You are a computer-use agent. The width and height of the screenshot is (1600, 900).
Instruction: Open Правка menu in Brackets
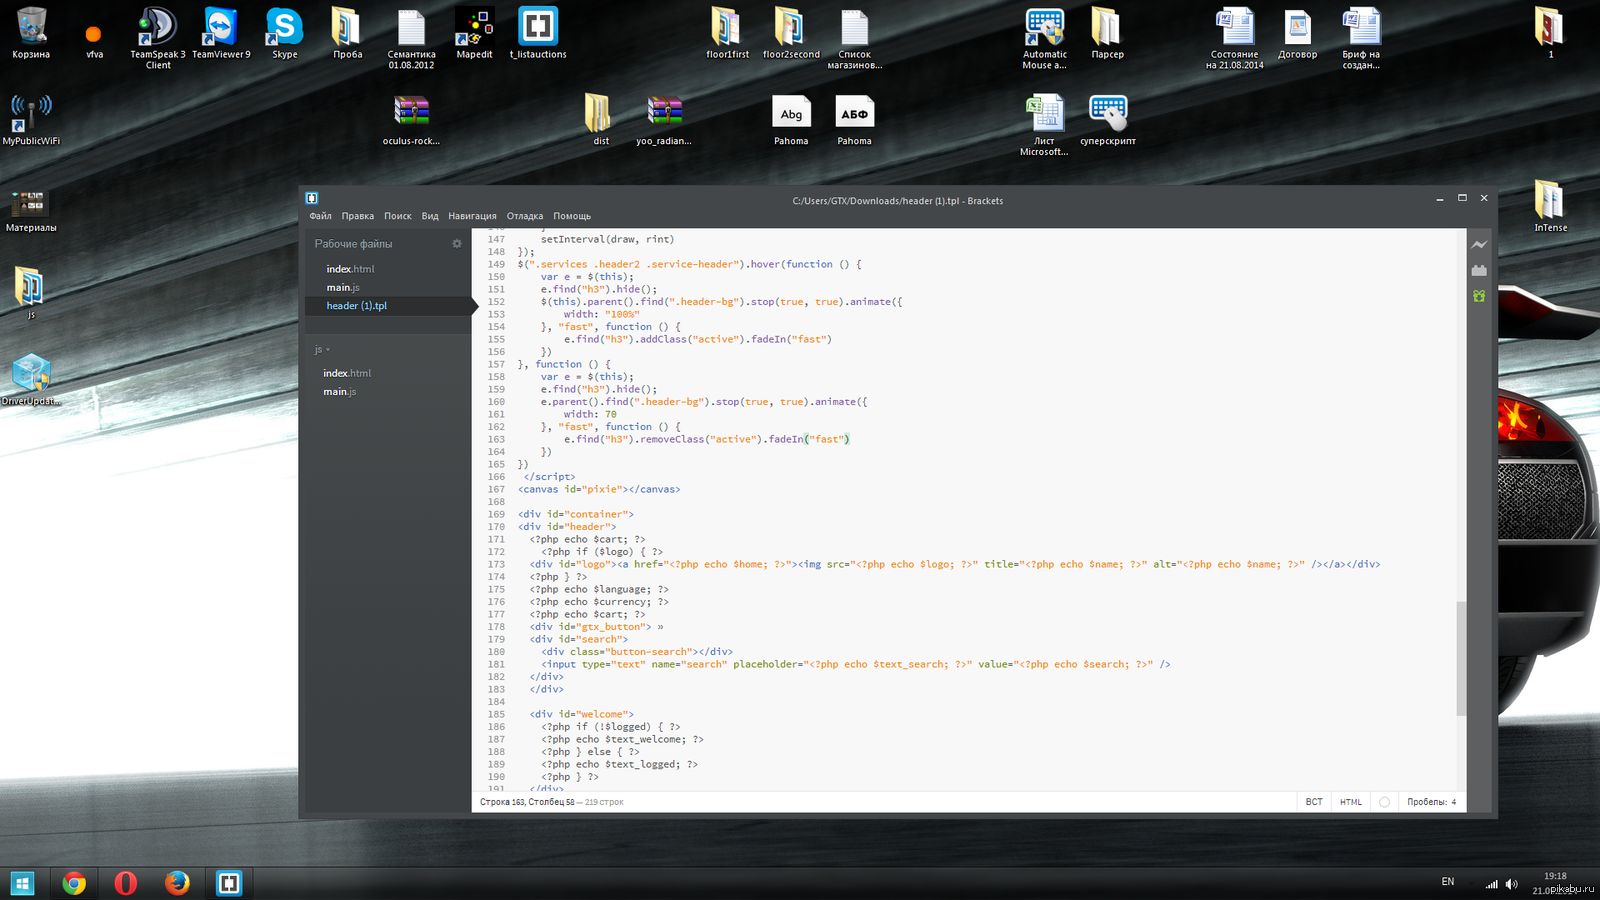[357, 216]
